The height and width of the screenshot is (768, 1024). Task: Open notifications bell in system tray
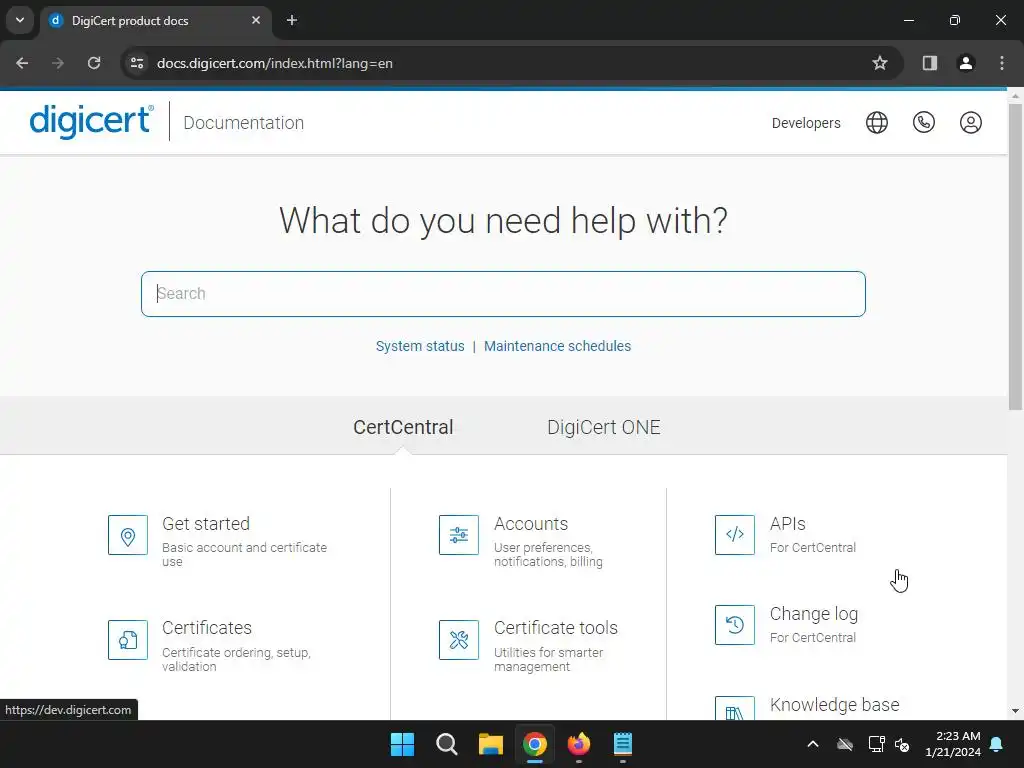tap(997, 744)
